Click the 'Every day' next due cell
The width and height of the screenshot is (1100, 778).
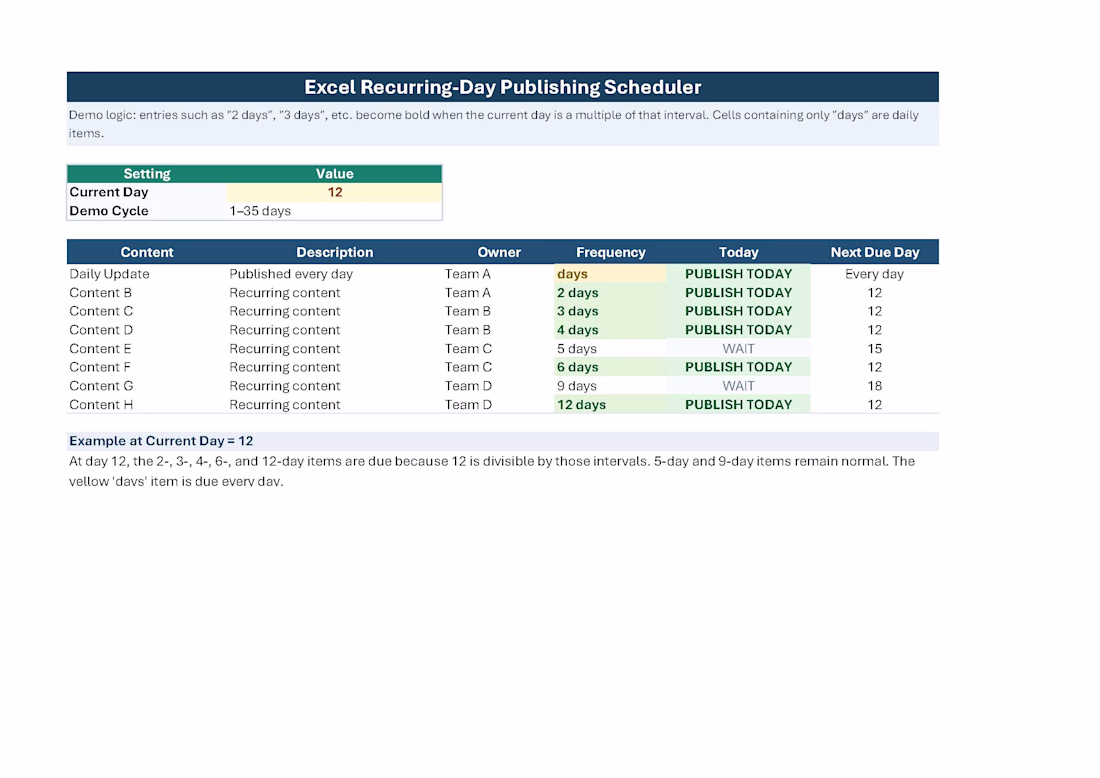(874, 274)
